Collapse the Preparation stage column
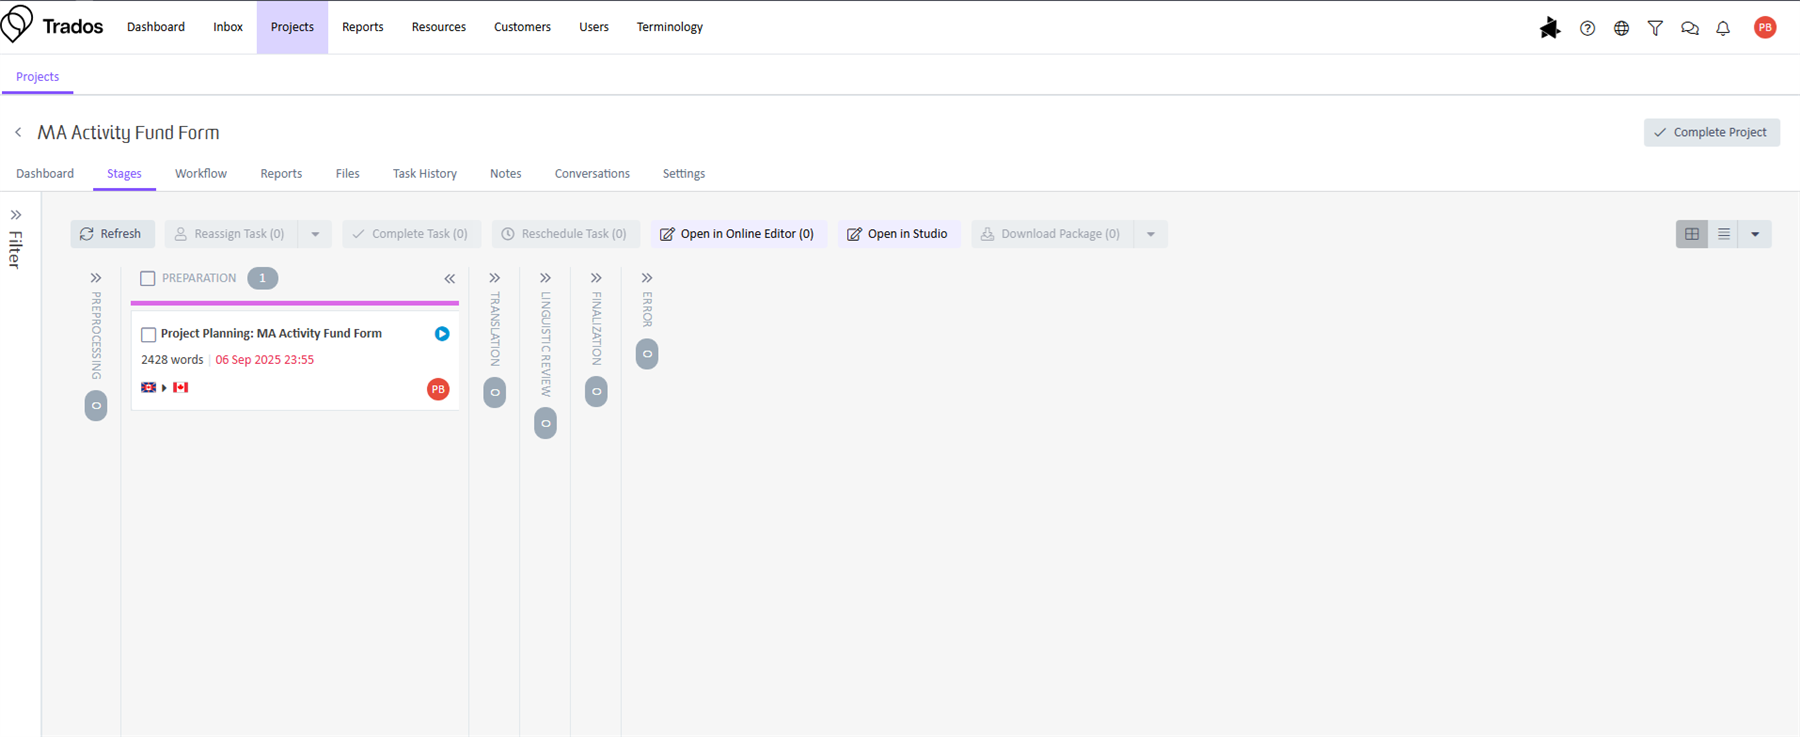 pyautogui.click(x=450, y=279)
